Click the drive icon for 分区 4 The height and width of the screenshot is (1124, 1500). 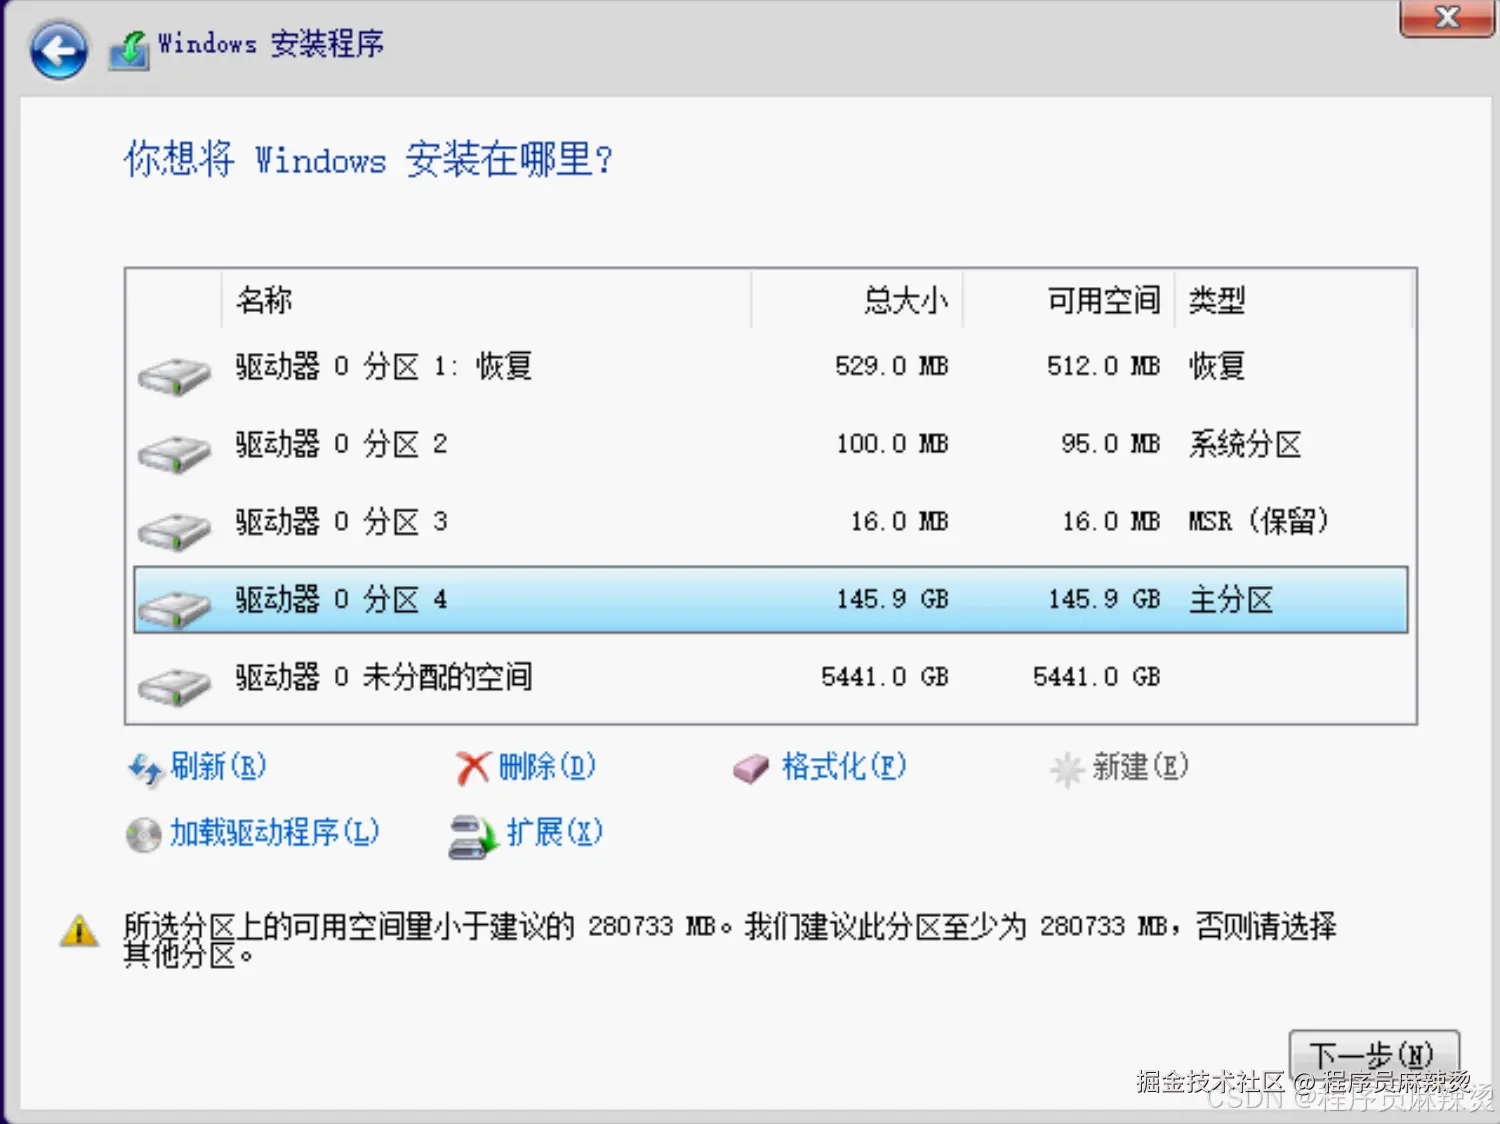click(174, 607)
